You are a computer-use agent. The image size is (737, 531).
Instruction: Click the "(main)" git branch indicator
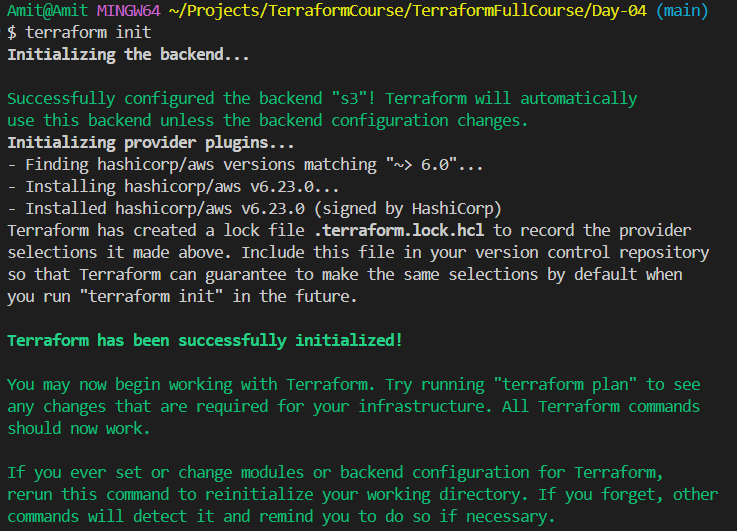click(682, 10)
